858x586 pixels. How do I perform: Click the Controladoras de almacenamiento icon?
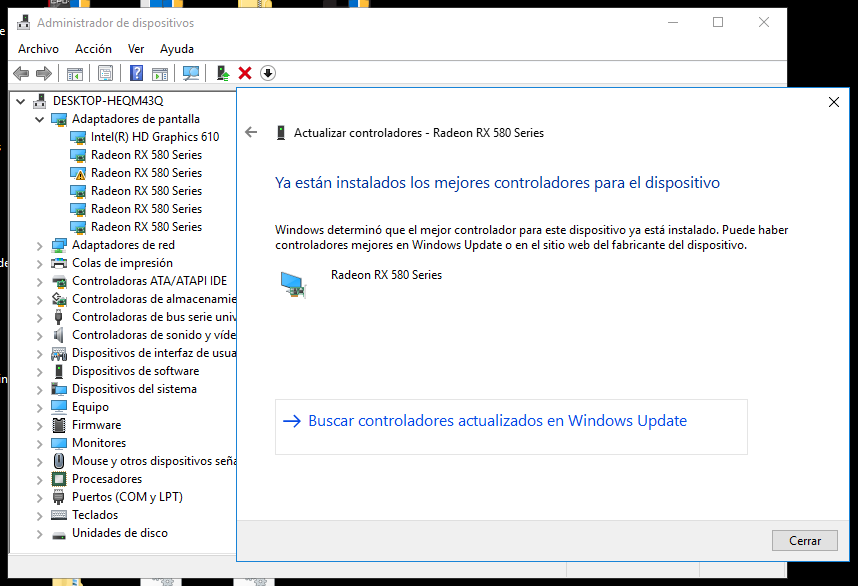click(x=59, y=299)
